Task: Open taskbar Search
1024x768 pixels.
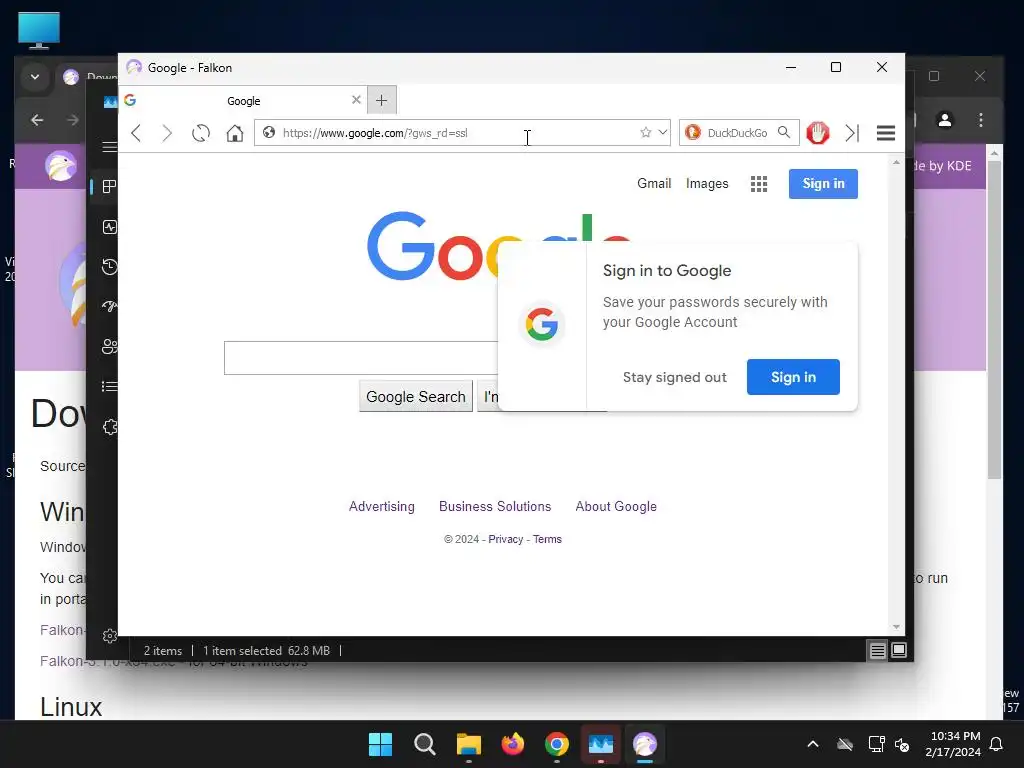Action: (x=424, y=744)
